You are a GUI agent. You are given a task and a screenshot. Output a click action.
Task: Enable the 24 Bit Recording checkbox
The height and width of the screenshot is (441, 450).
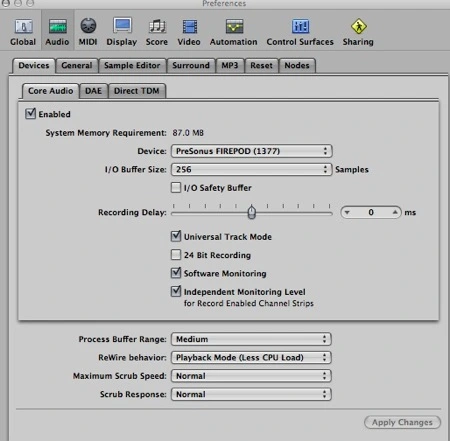(176, 255)
